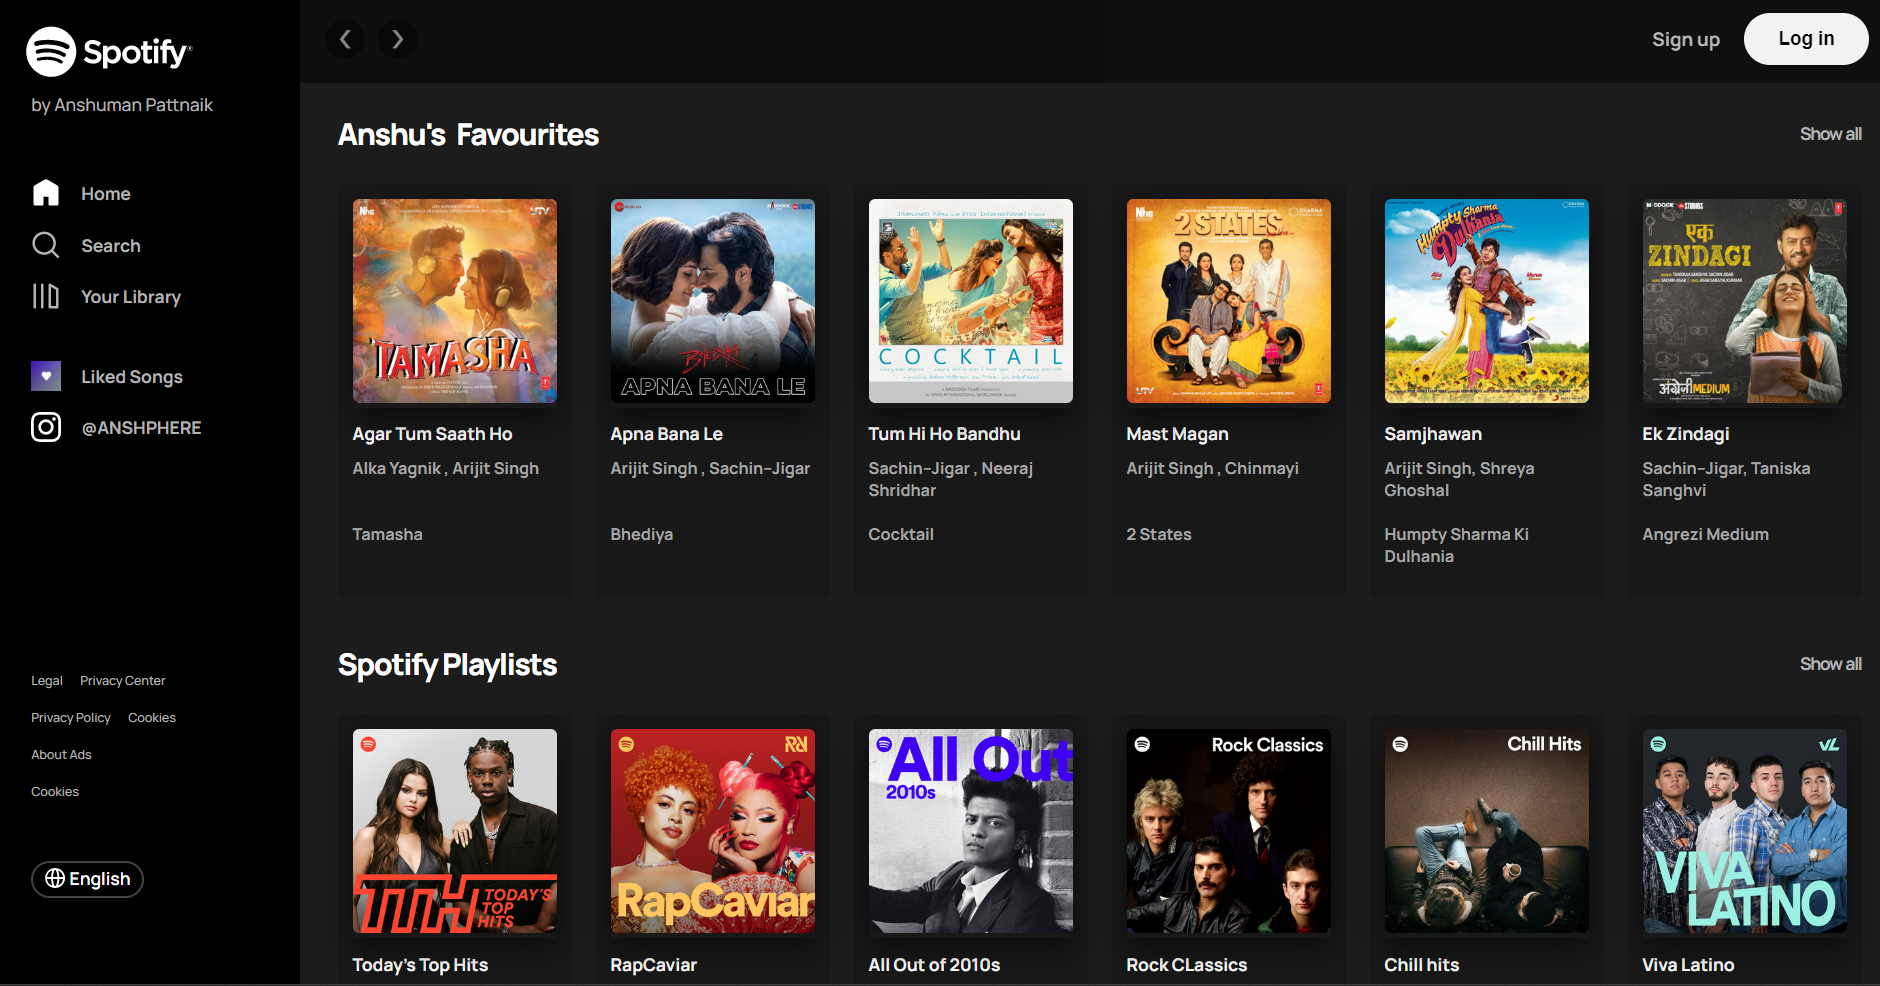1880x986 pixels.
Task: Click the Search magnifier icon
Action: pyautogui.click(x=46, y=245)
